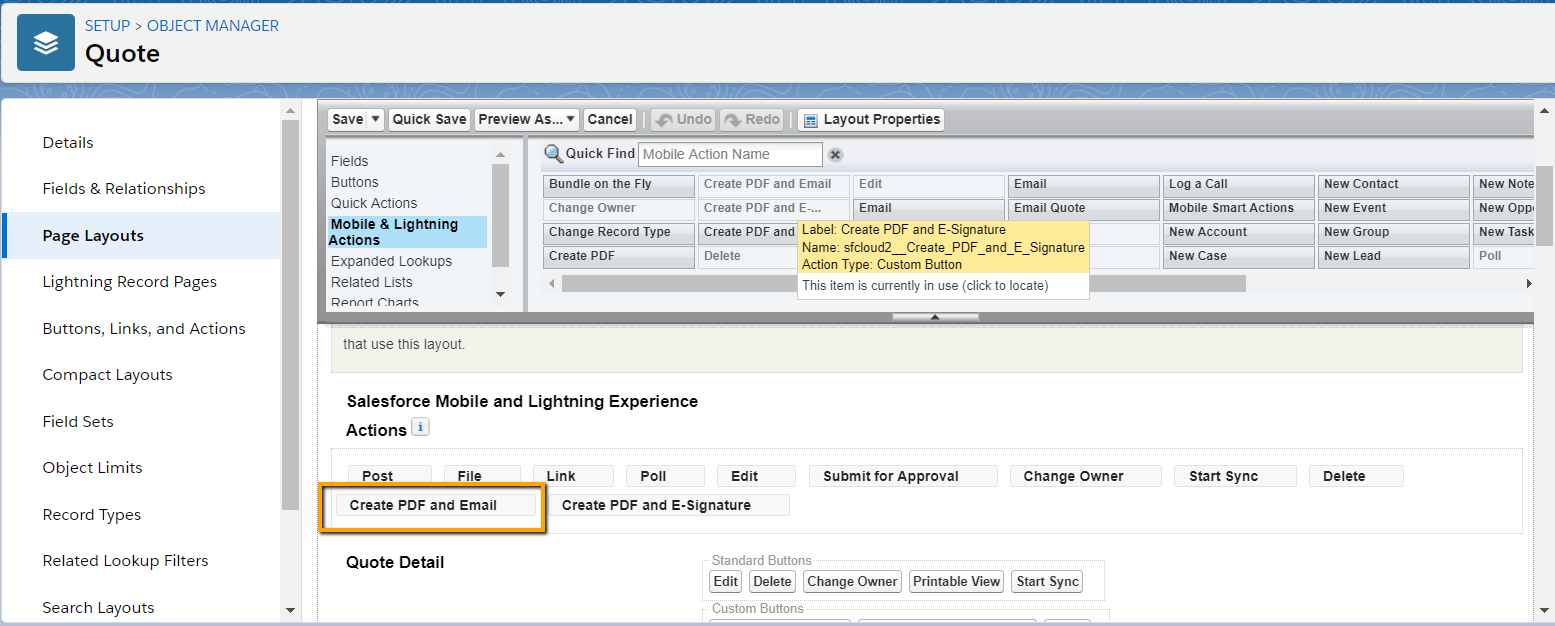Select the Fields palette category
This screenshot has height=626, width=1555.
tap(349, 161)
